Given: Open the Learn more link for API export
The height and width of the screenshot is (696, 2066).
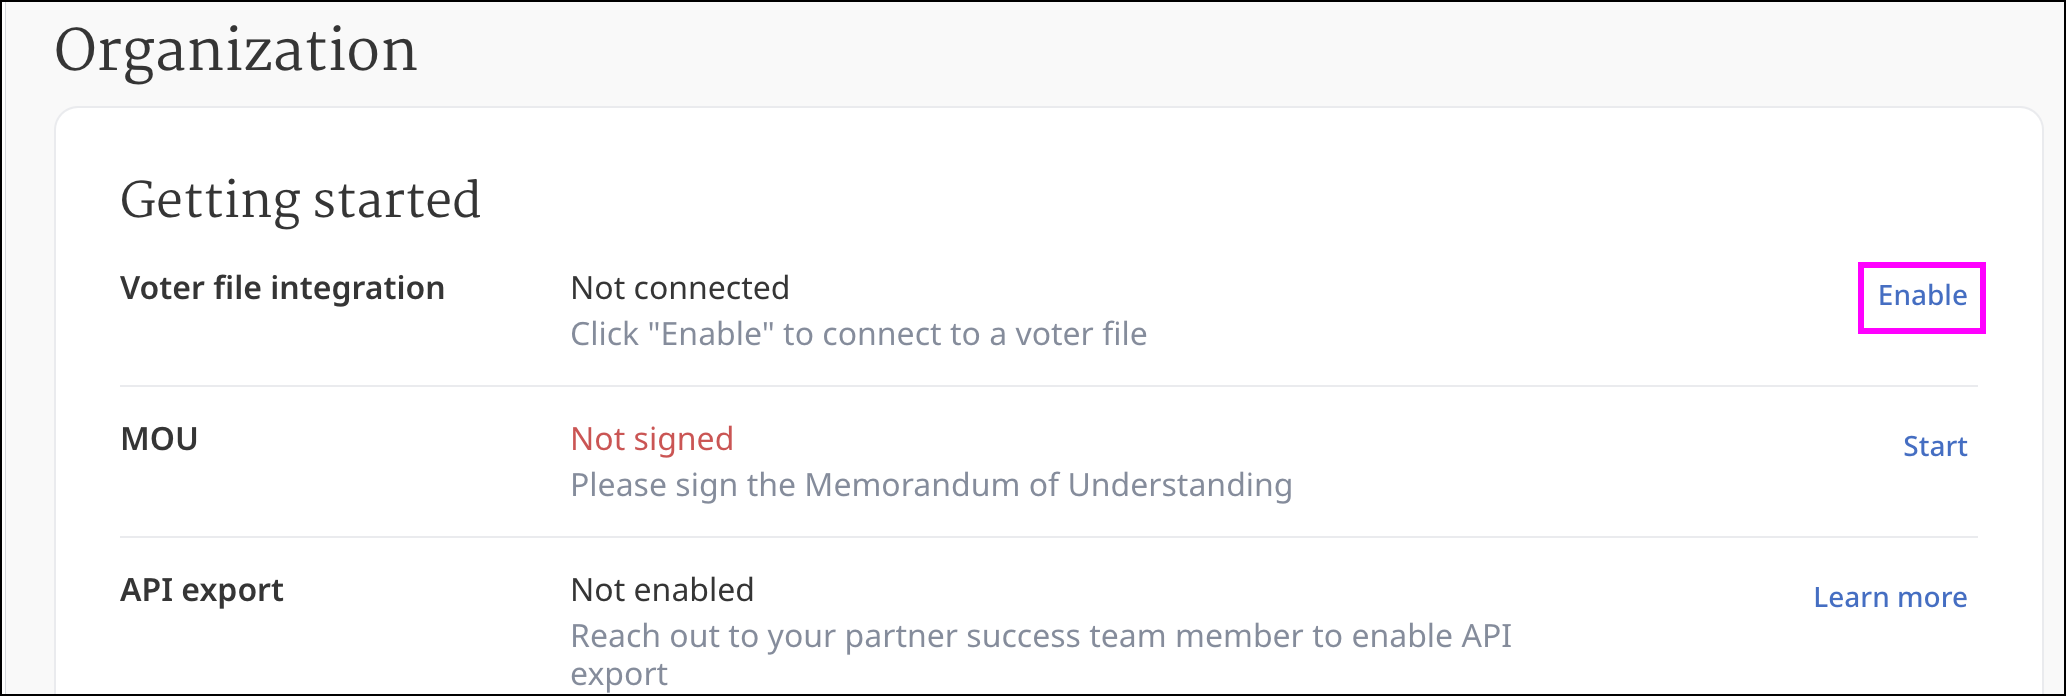Looking at the screenshot, I should 1890,598.
